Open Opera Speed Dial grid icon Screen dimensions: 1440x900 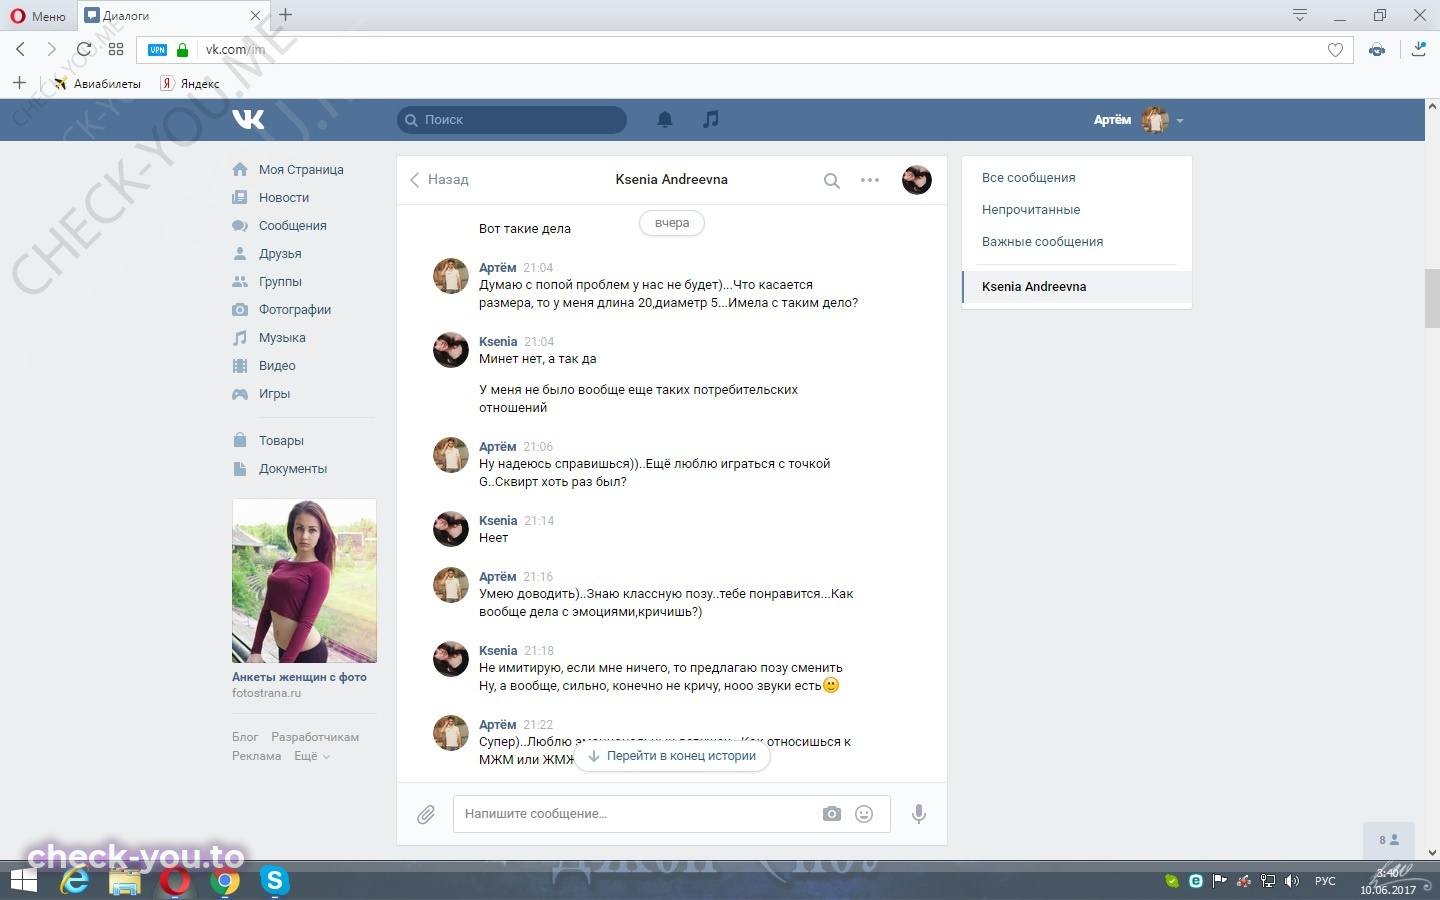[116, 49]
